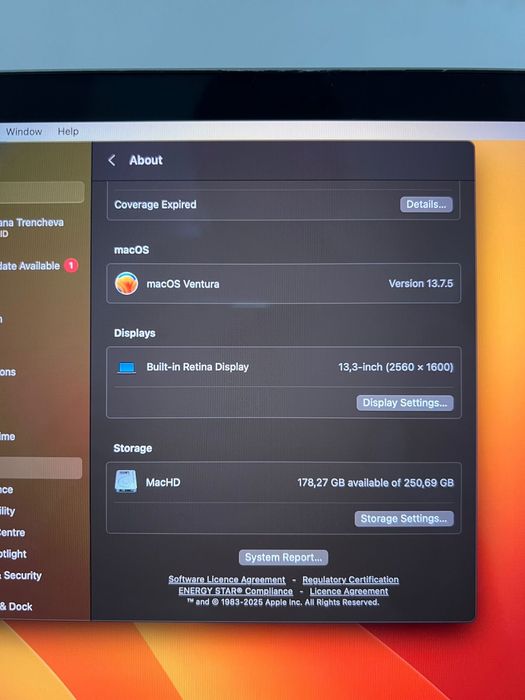
Task: Click the highlighted sidebar row above 'ce'
Action: (x=41, y=468)
